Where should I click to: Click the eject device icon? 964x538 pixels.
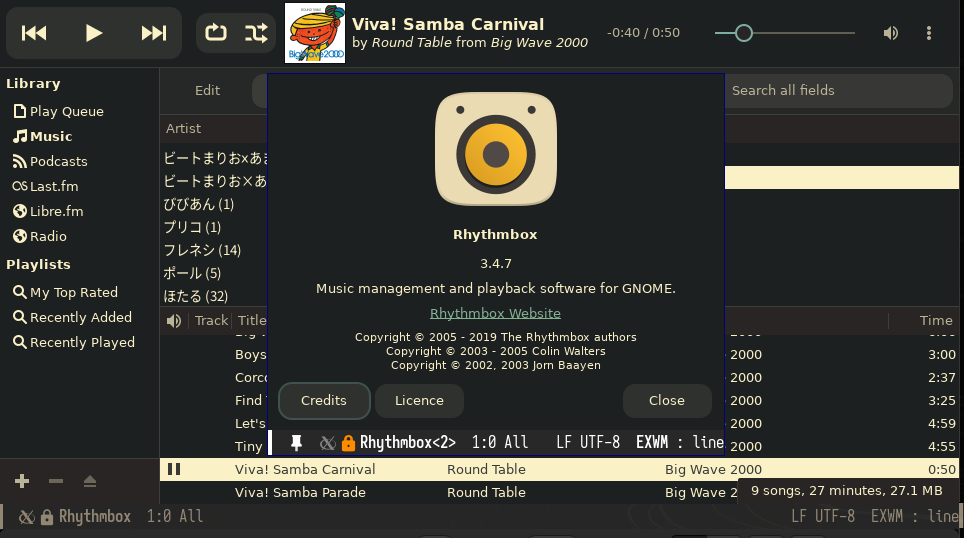90,481
